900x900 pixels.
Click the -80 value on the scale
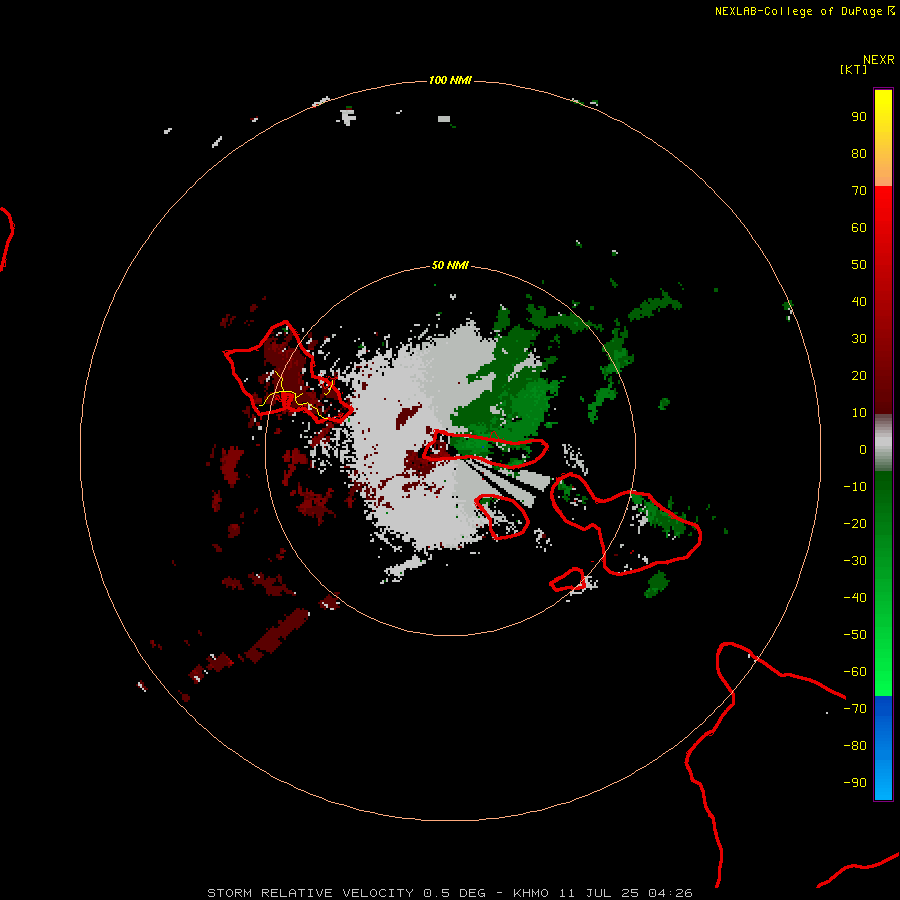point(855,746)
